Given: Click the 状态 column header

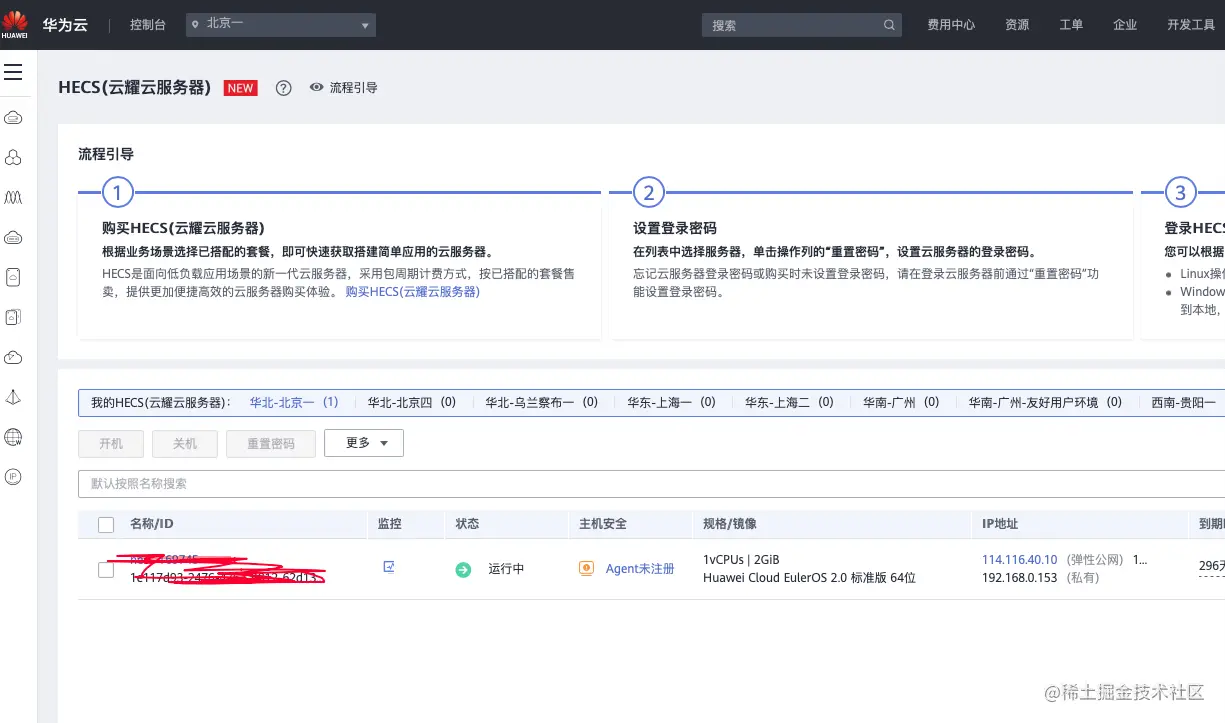Looking at the screenshot, I should click(x=467, y=524).
